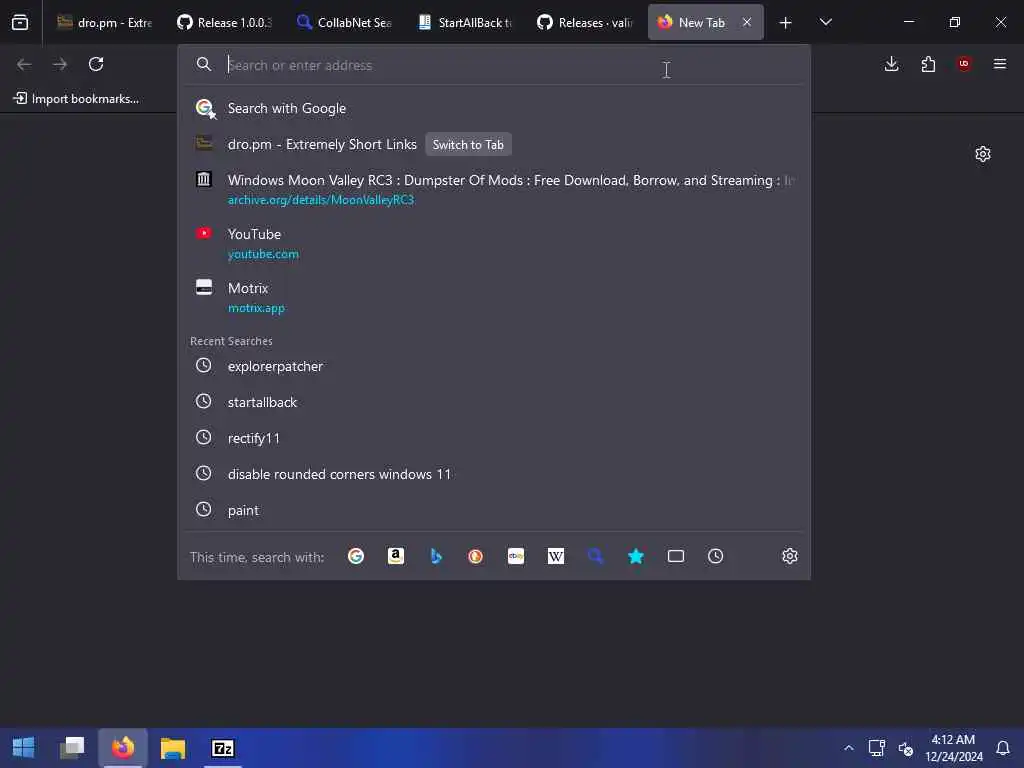
Task: Switch to the CollabNet Search tab
Action: (x=344, y=22)
